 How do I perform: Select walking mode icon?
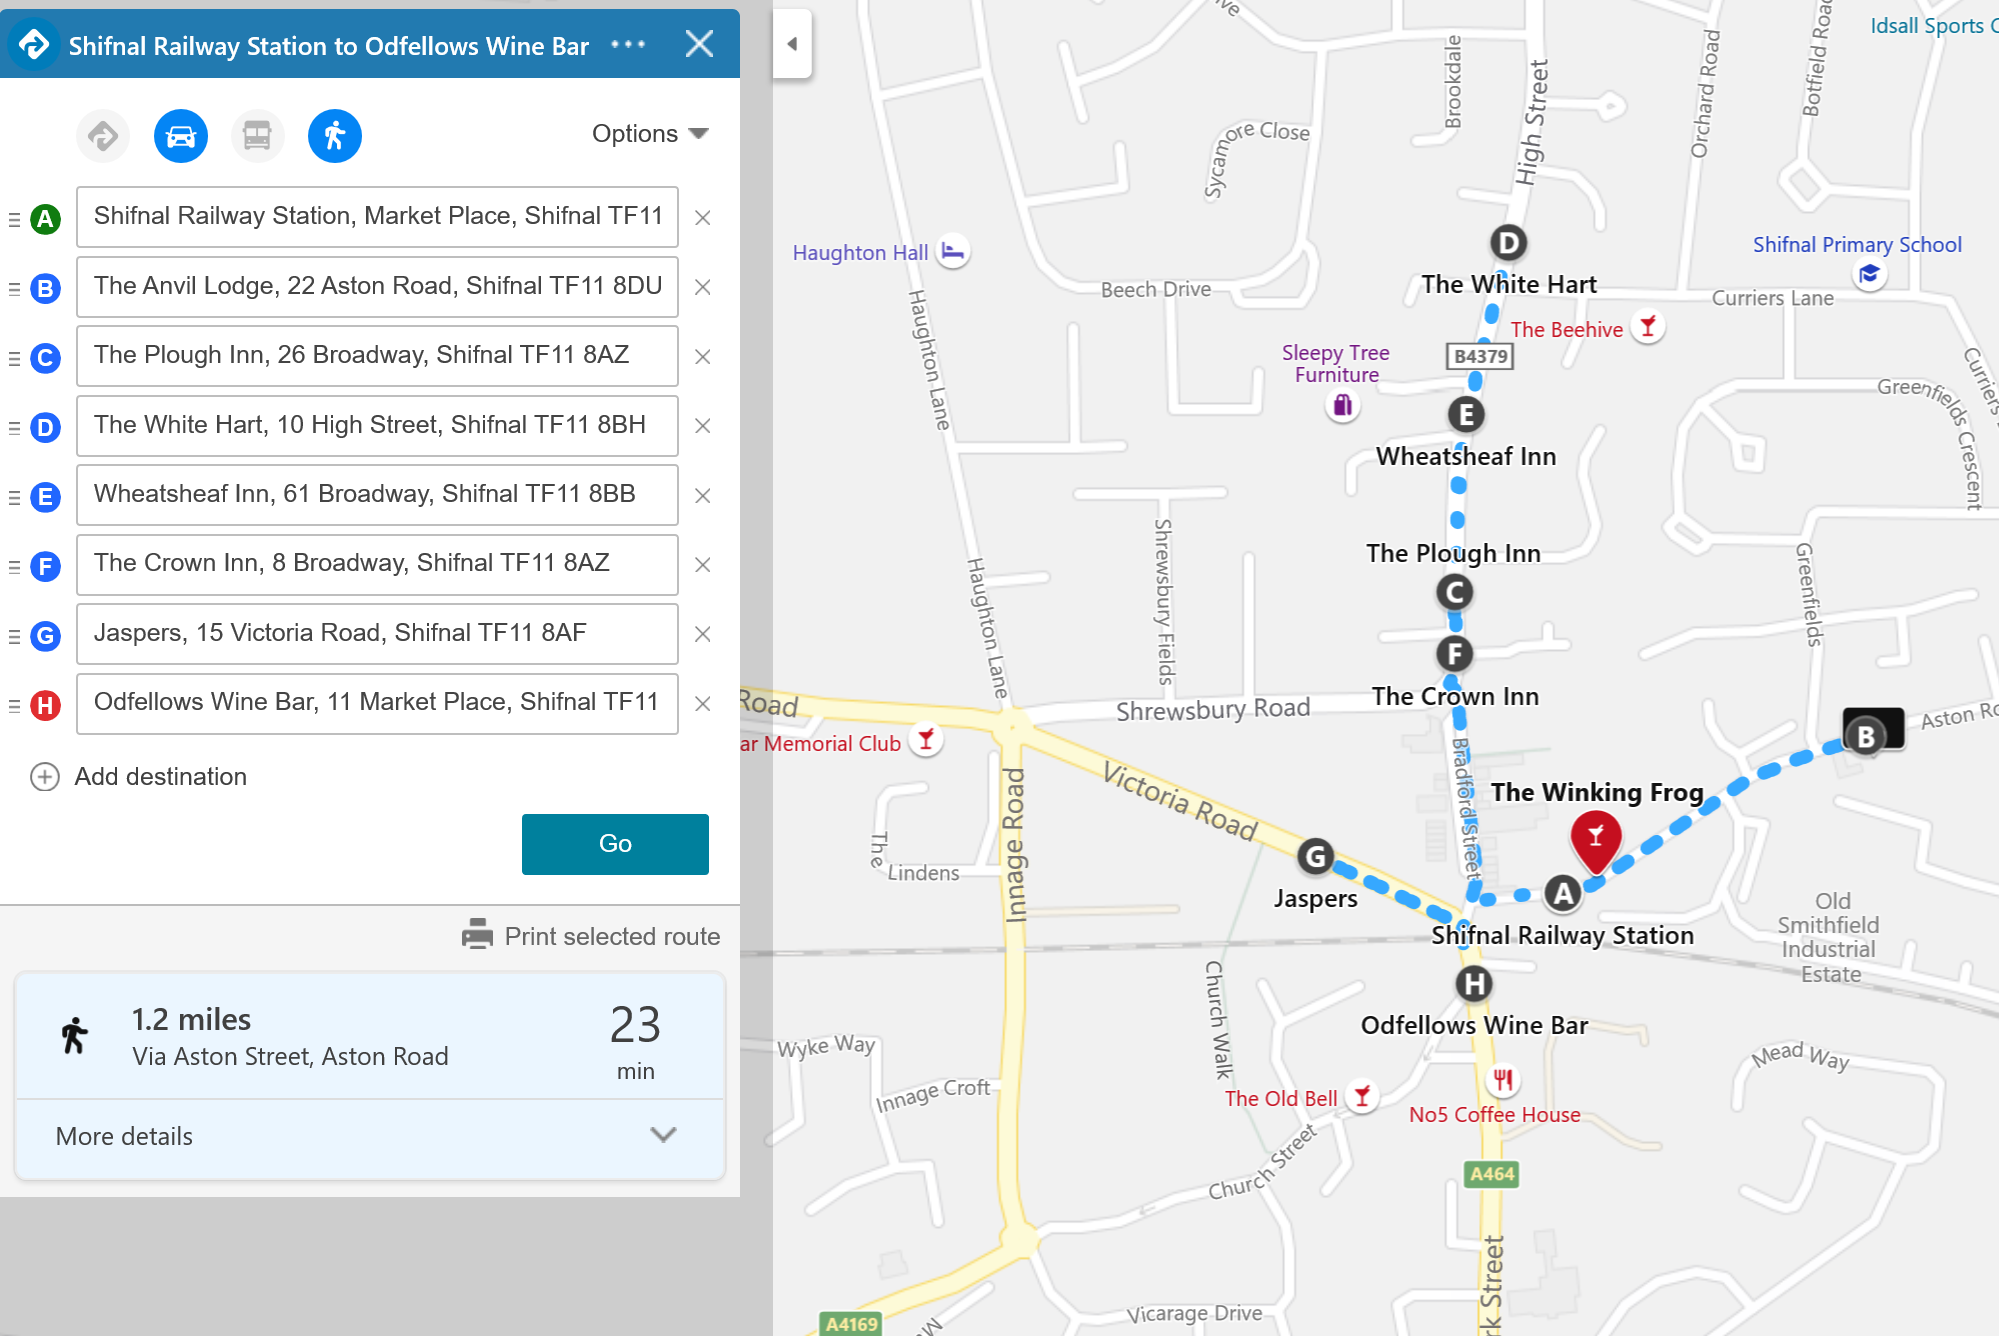tap(334, 136)
